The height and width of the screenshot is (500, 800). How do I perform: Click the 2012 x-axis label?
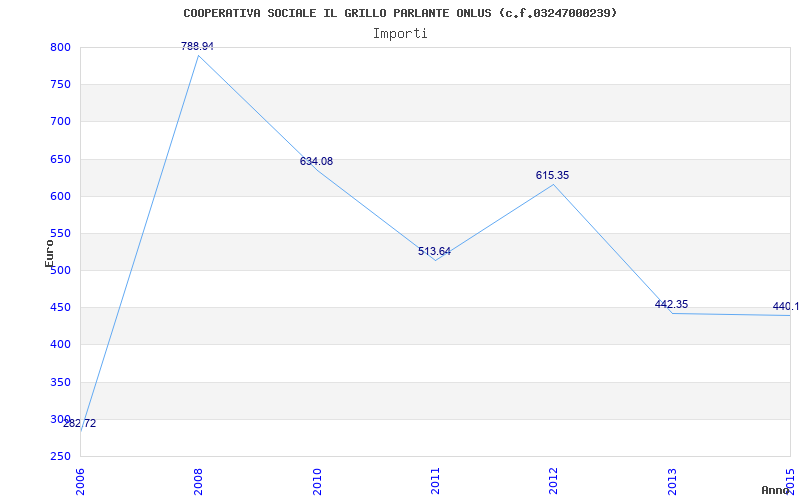[x=554, y=481]
